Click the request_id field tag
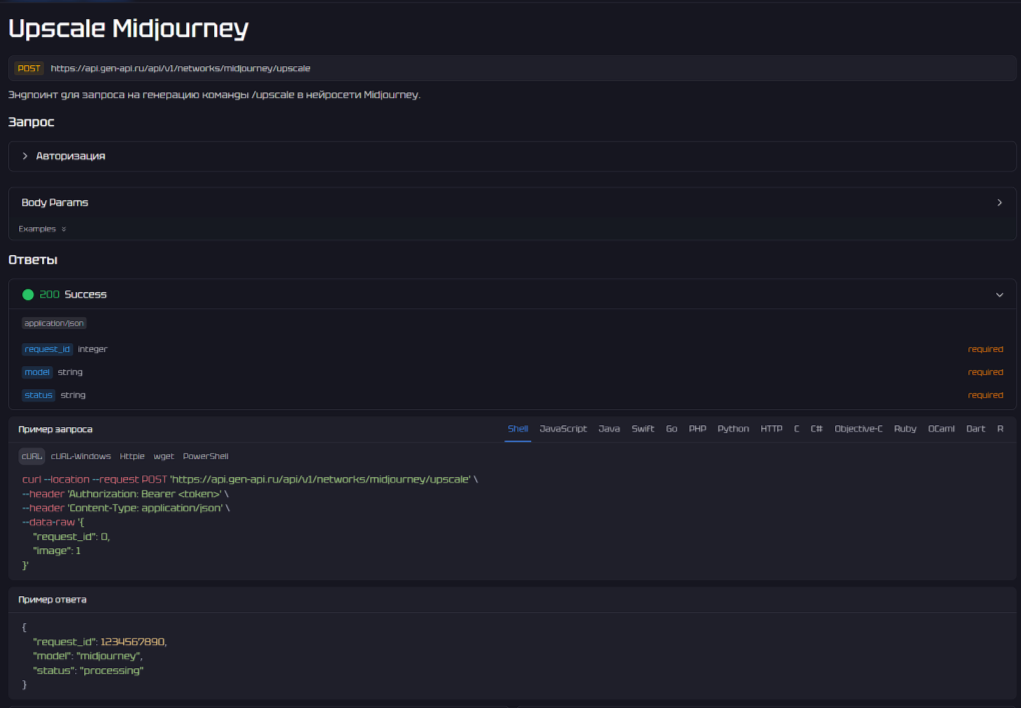This screenshot has height=708, width=1021. tap(48, 349)
